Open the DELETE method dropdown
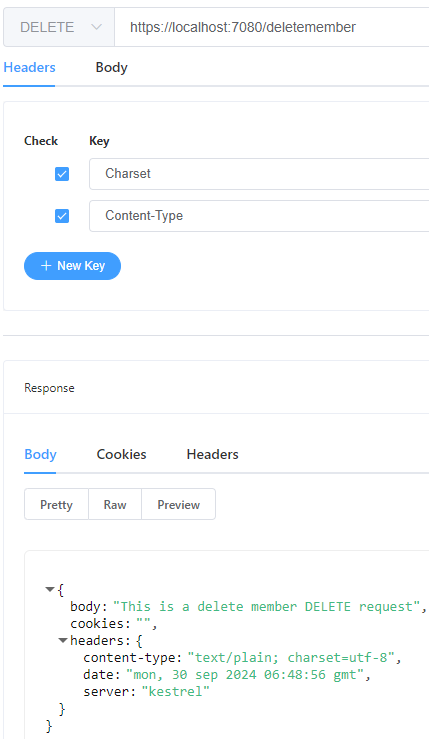 pos(59,27)
